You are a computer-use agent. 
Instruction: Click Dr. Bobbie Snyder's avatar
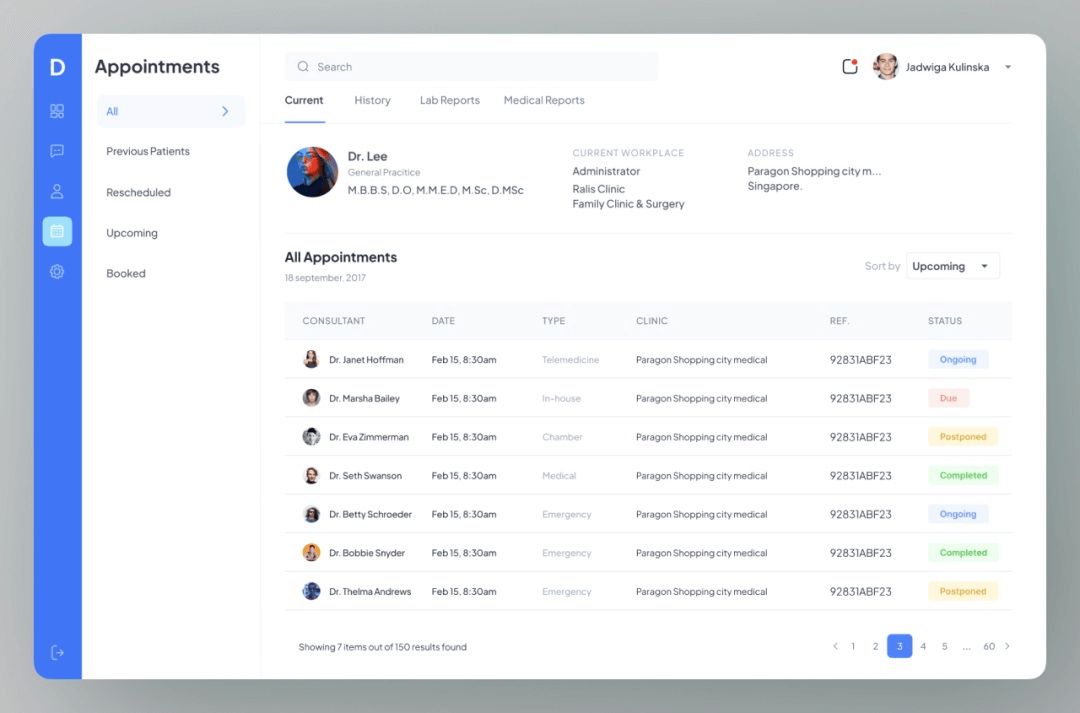click(311, 552)
